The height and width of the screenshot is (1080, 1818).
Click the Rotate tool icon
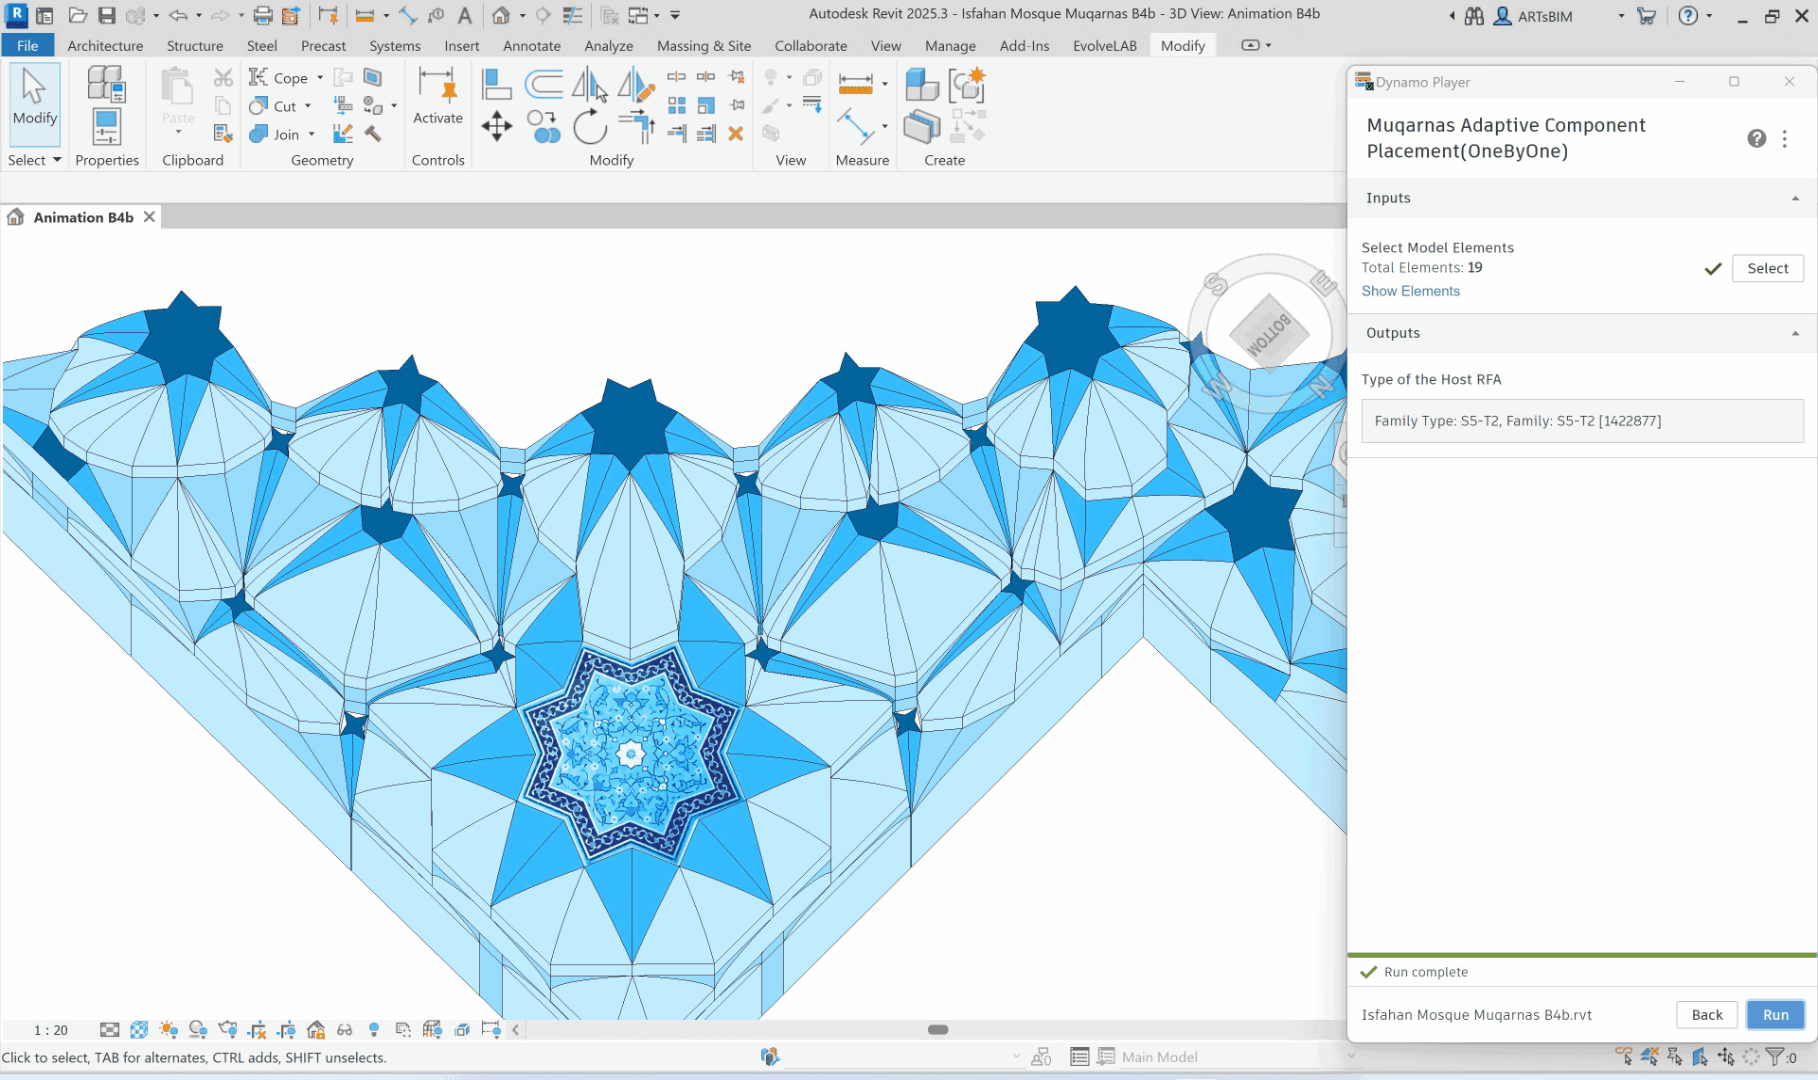(x=590, y=127)
